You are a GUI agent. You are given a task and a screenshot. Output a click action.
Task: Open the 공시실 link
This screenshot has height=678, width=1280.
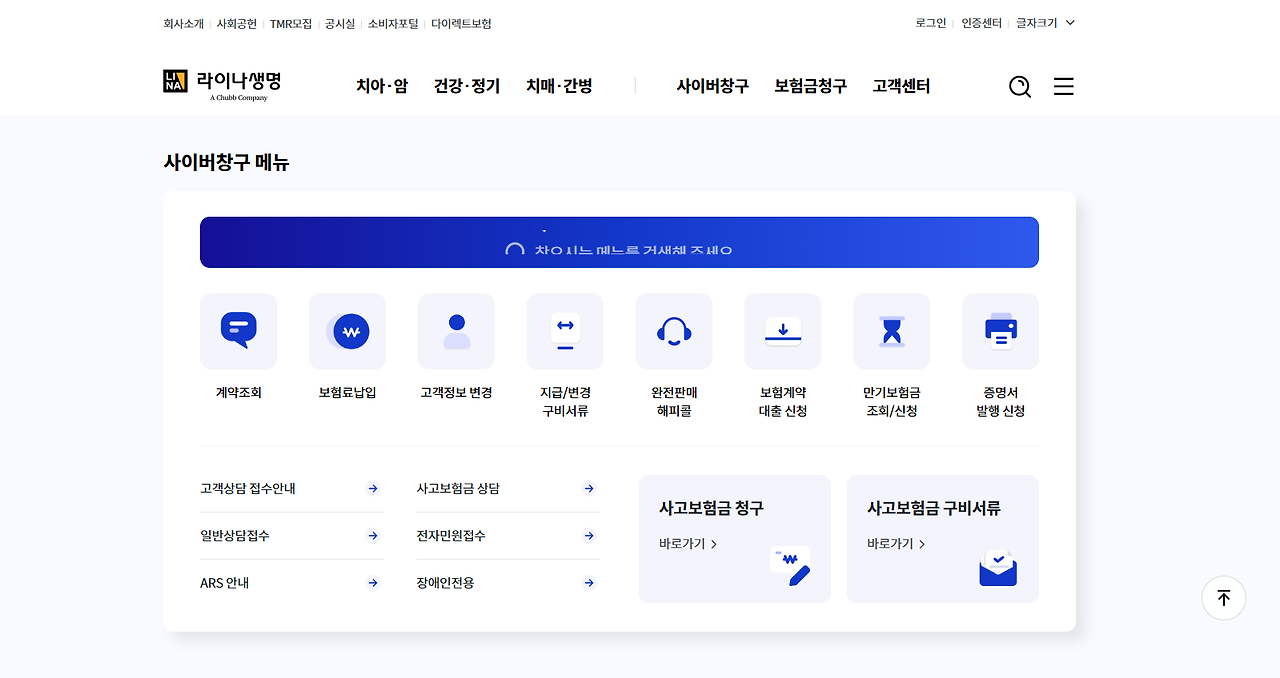coord(340,23)
